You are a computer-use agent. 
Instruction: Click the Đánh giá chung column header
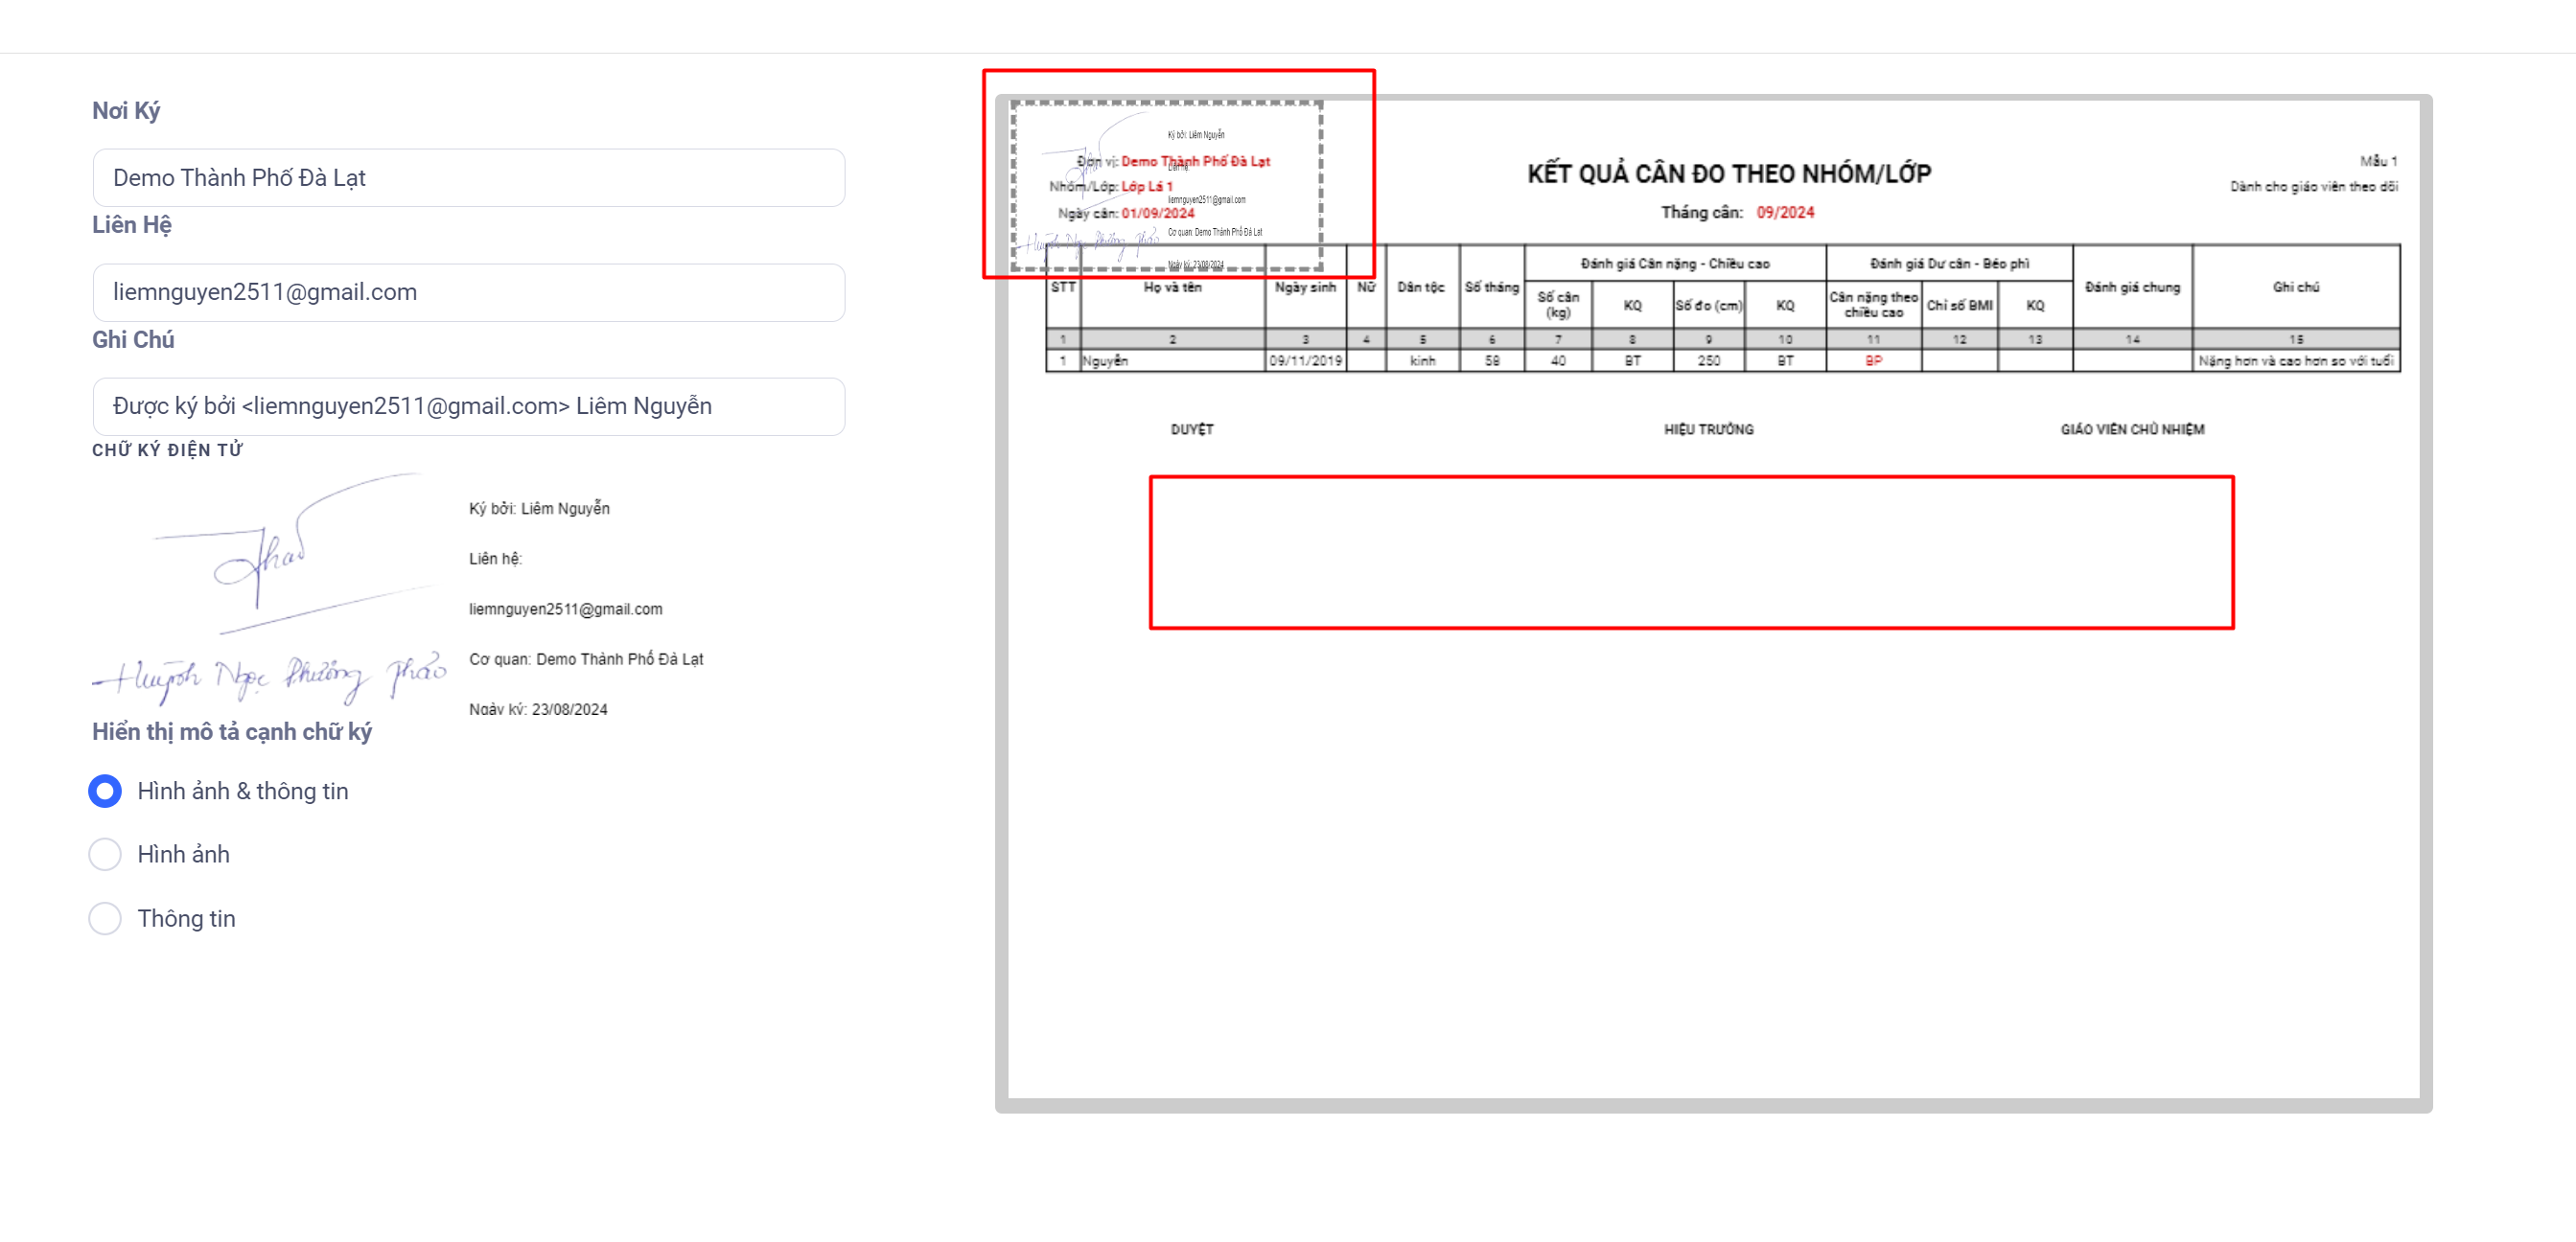[x=2131, y=287]
